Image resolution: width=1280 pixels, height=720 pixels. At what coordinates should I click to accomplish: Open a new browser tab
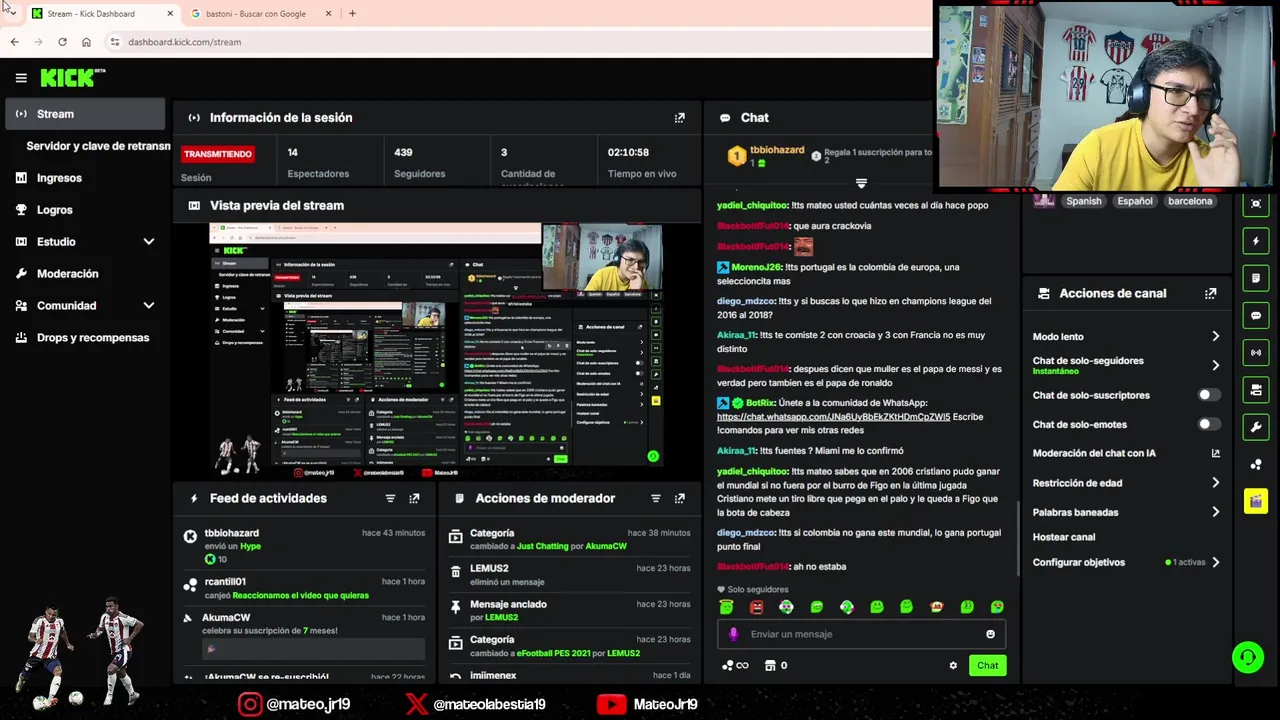(x=352, y=14)
